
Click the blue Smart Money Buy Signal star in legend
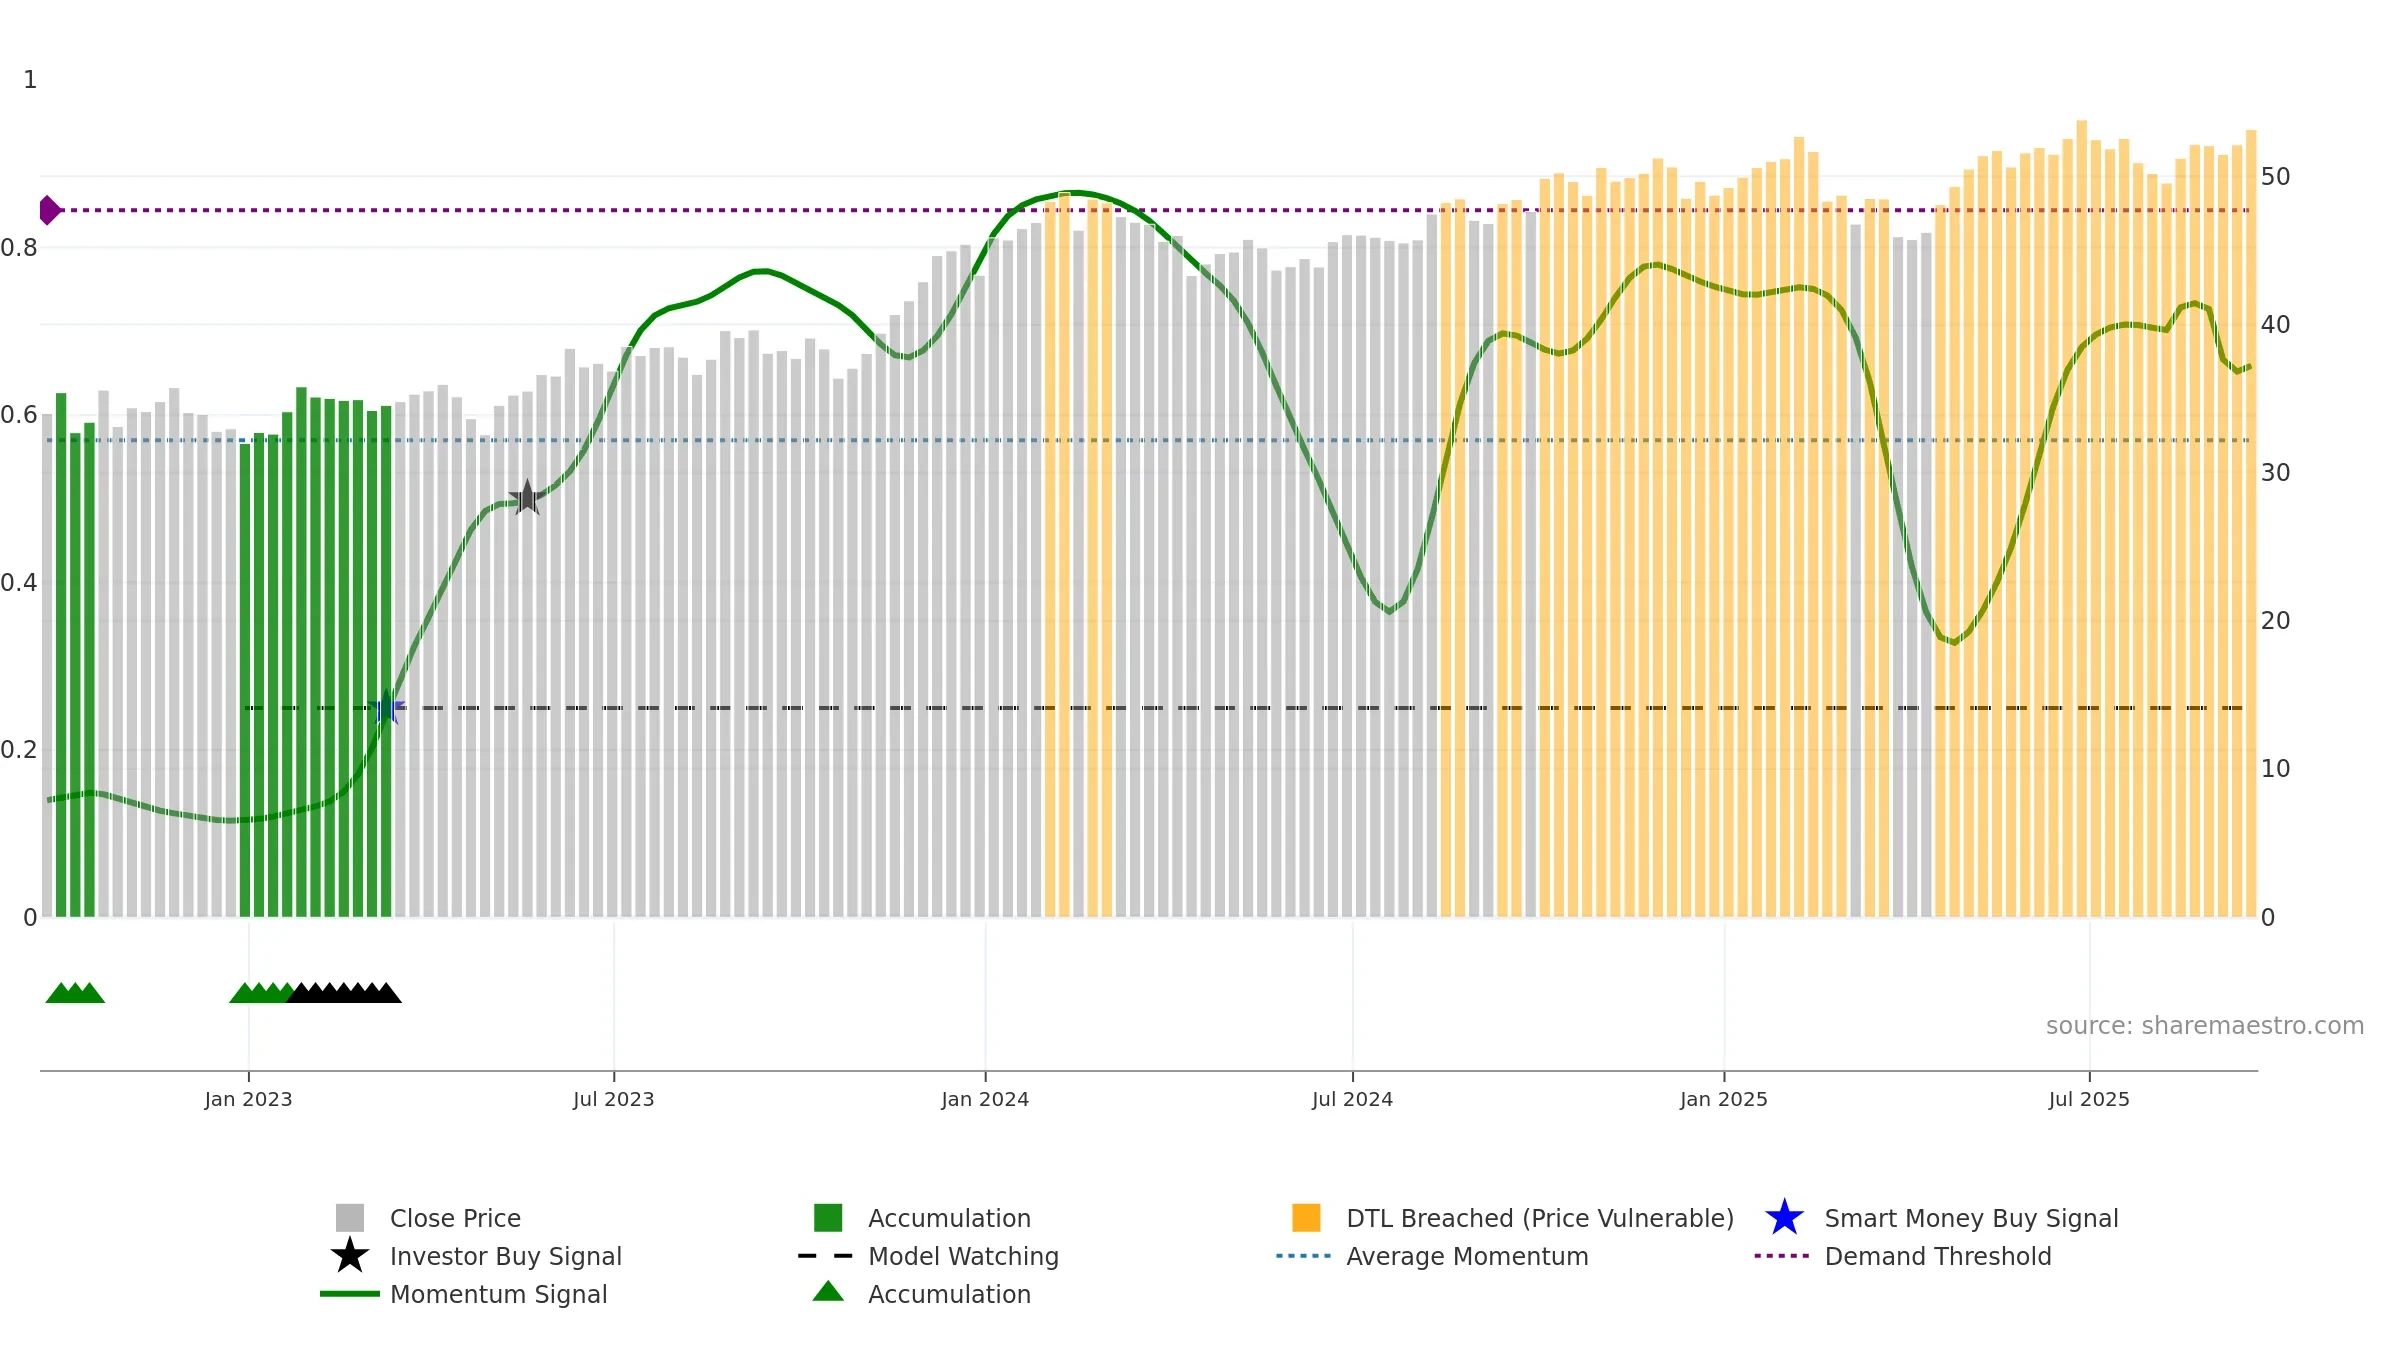coord(1784,1218)
